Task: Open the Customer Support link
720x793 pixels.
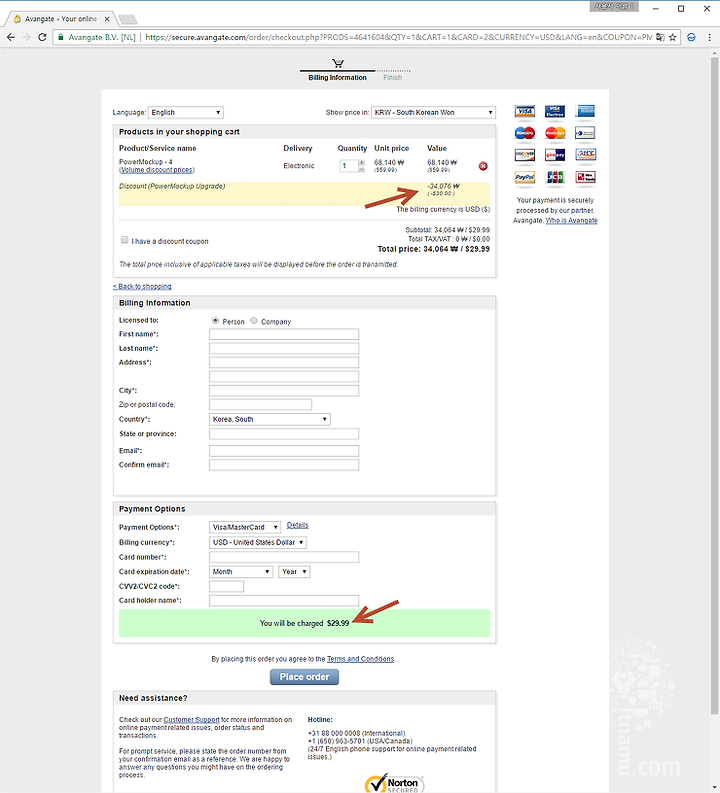Action: tap(191, 720)
